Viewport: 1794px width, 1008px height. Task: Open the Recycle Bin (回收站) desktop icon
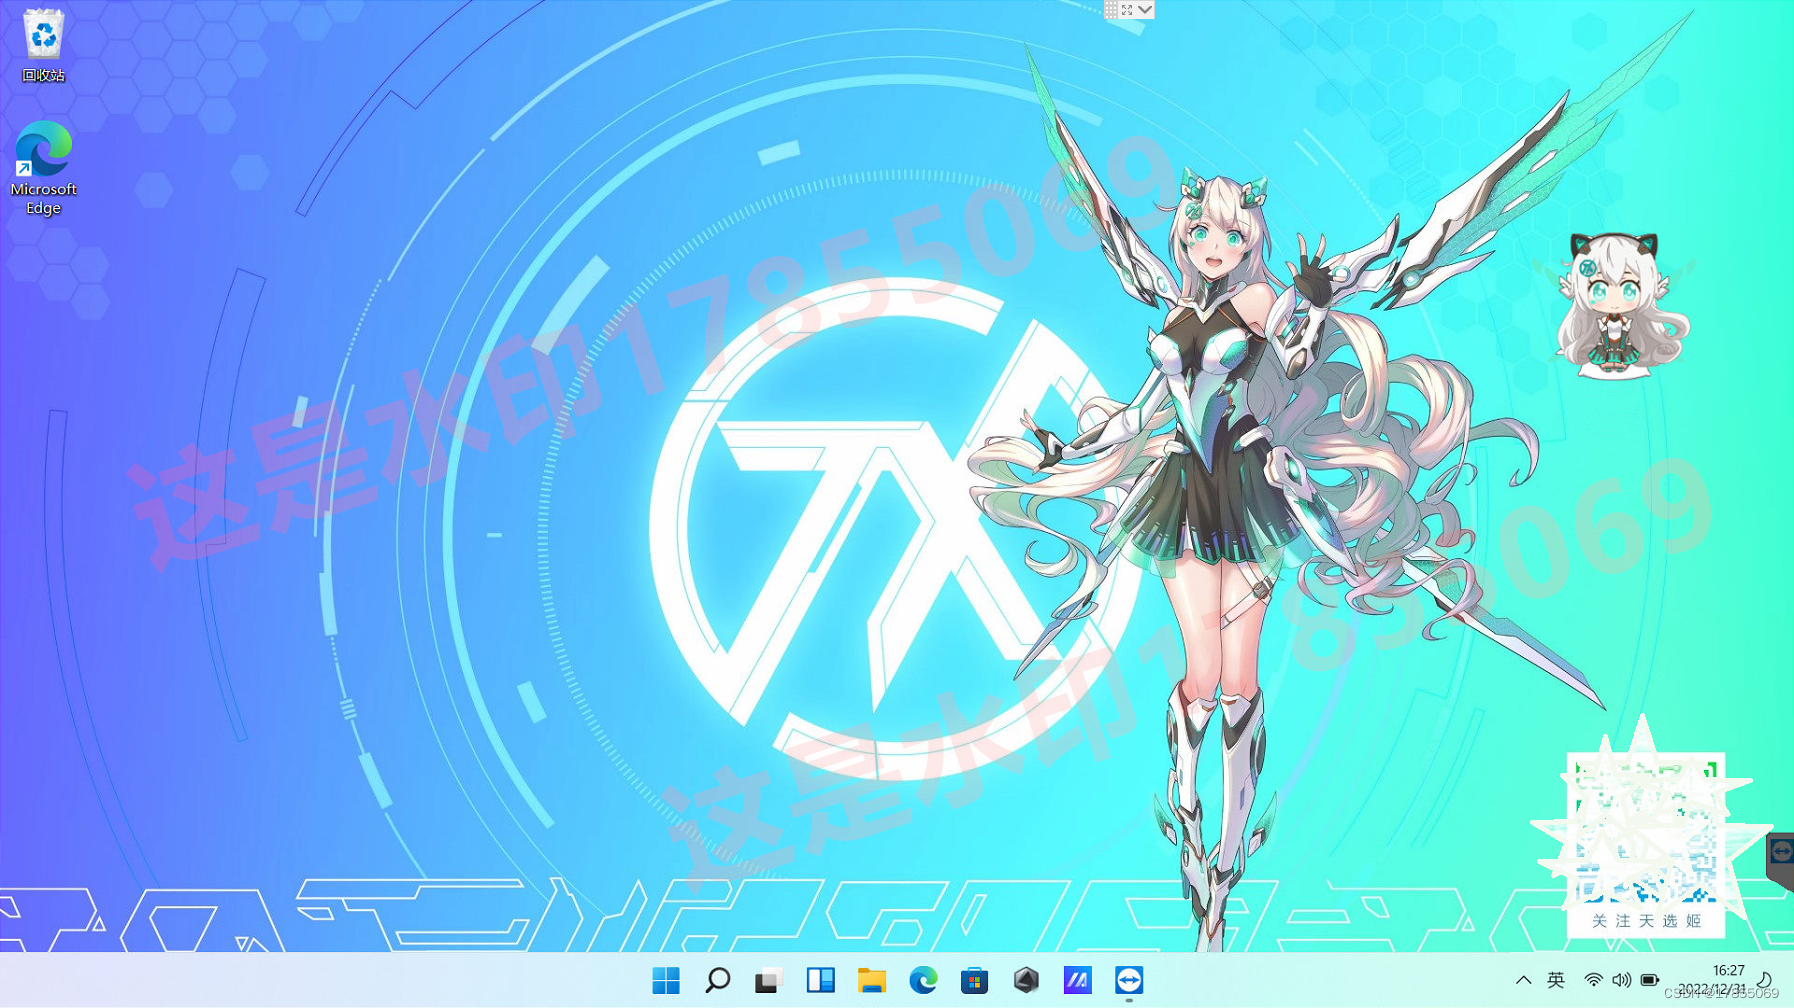43,46
